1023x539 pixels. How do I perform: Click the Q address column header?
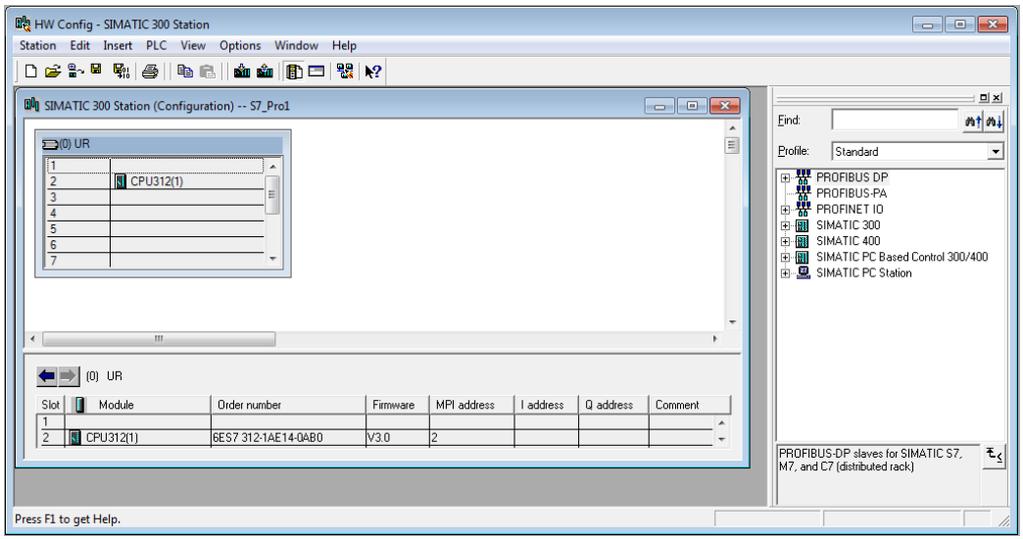(613, 405)
